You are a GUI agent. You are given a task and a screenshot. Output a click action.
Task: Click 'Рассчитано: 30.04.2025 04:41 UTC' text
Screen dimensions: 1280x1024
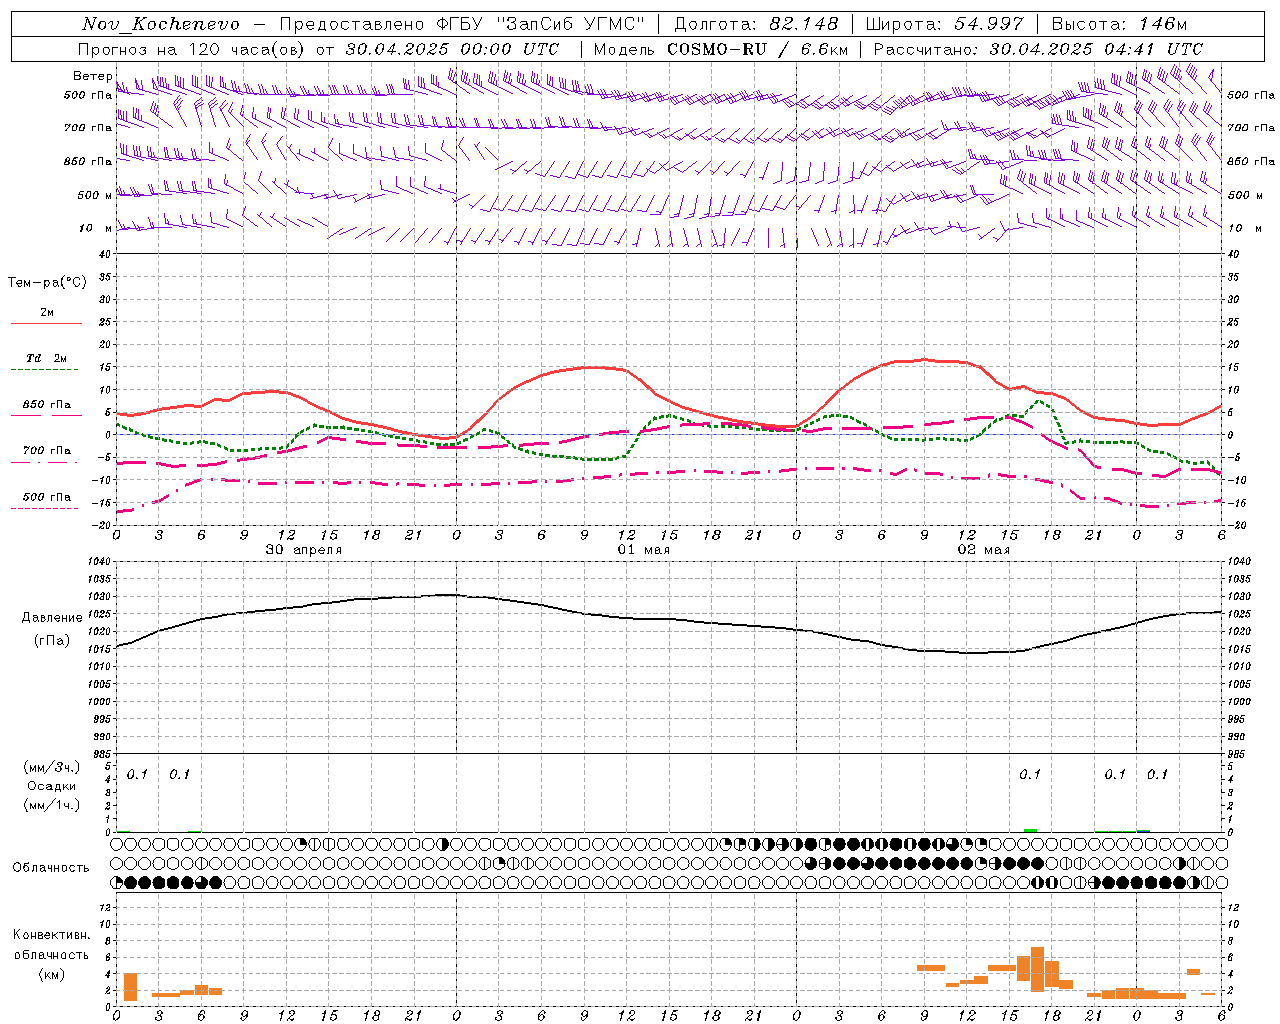tap(1038, 49)
